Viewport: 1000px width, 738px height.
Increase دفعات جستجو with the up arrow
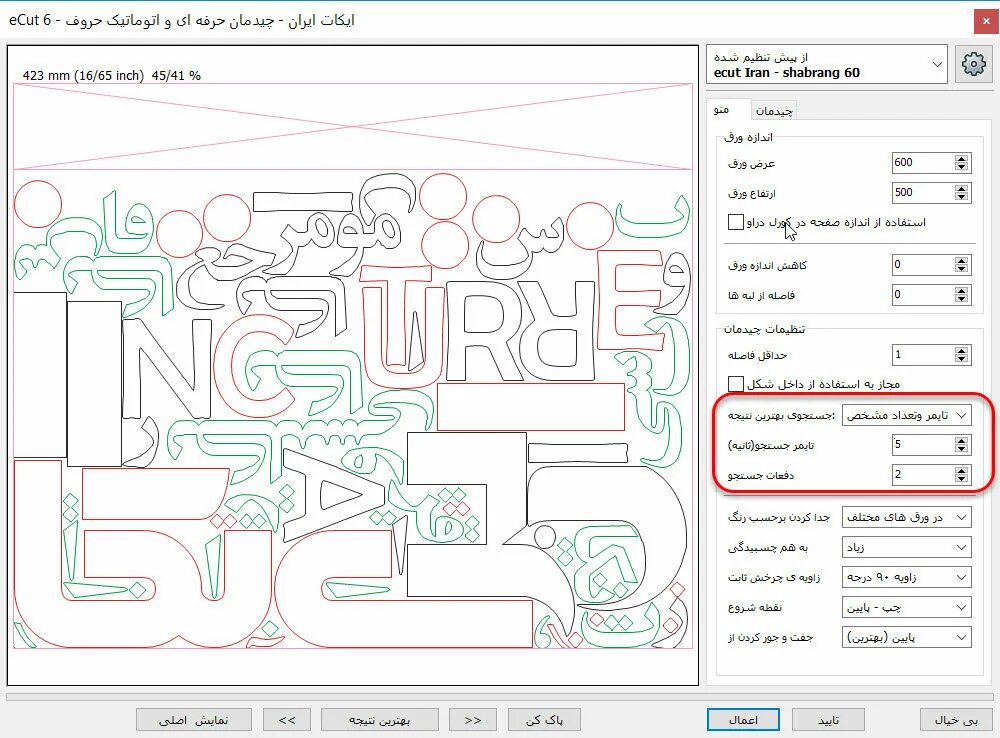[x=962, y=470]
